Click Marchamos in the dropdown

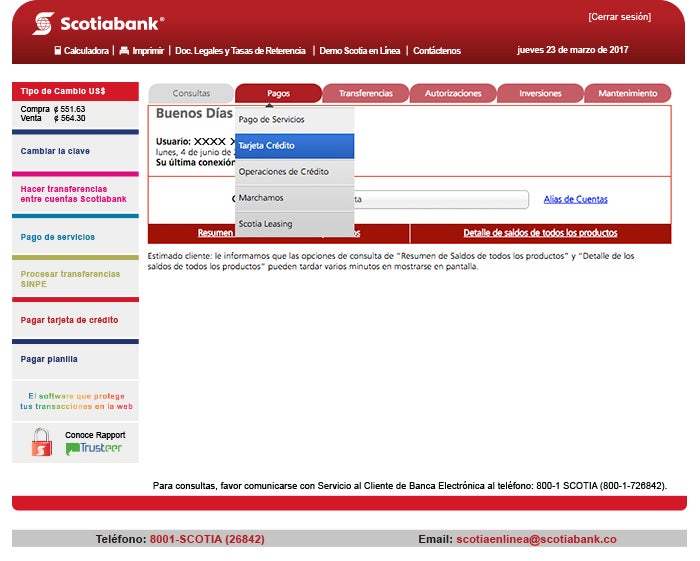(294, 198)
